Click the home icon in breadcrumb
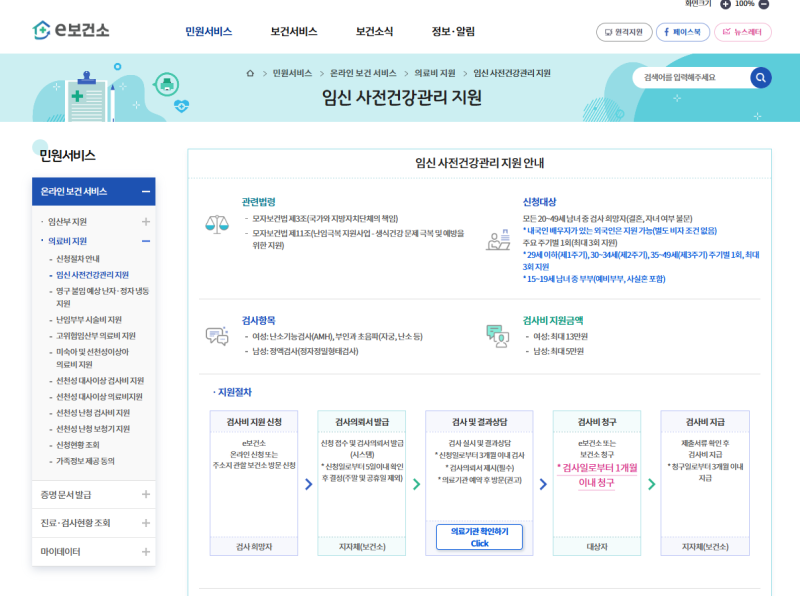Screen dimensions: 800x596 tap(250, 73)
